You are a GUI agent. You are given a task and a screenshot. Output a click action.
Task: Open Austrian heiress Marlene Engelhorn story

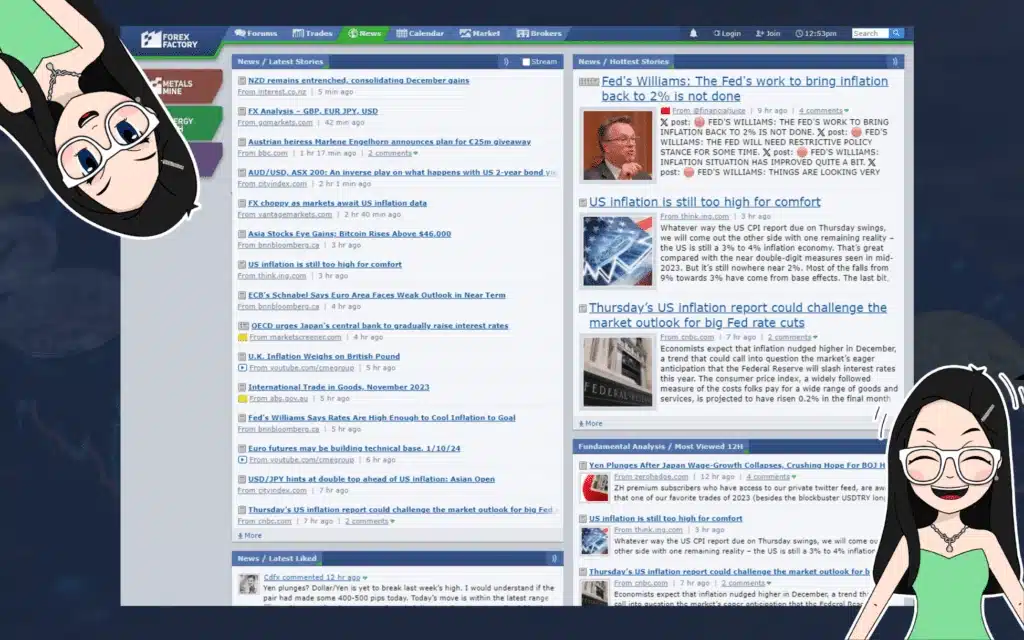point(389,142)
